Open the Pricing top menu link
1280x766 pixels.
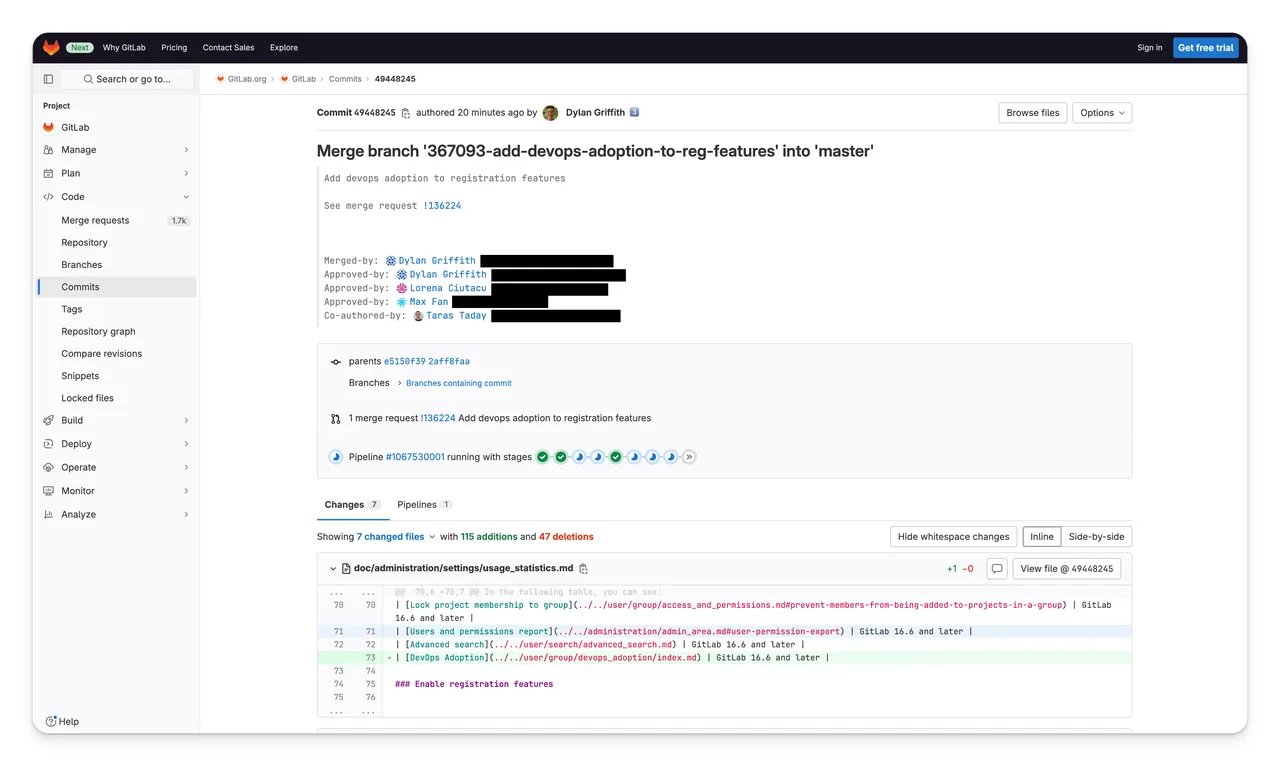point(174,47)
